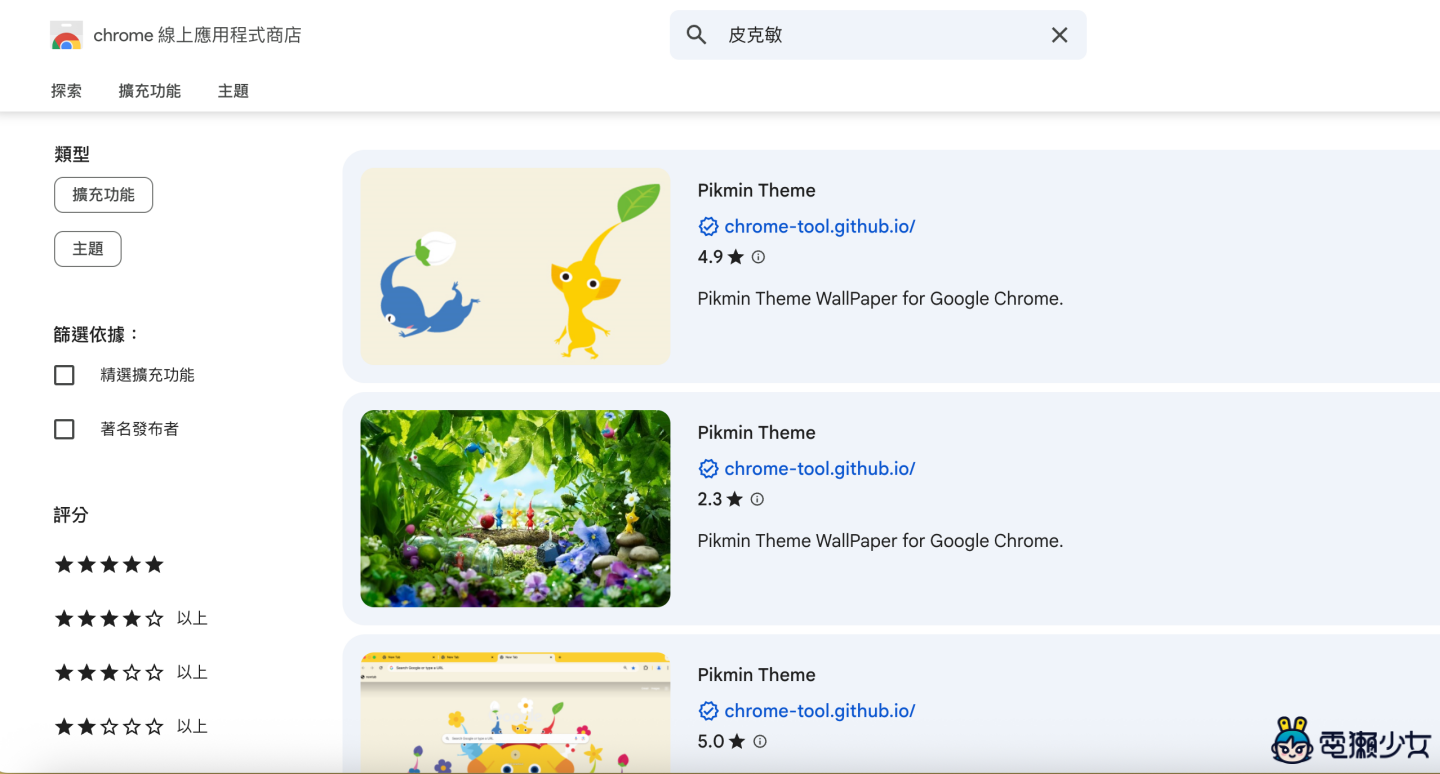Filter type by 主題 button
This screenshot has width=1440, height=774.
tap(88, 249)
